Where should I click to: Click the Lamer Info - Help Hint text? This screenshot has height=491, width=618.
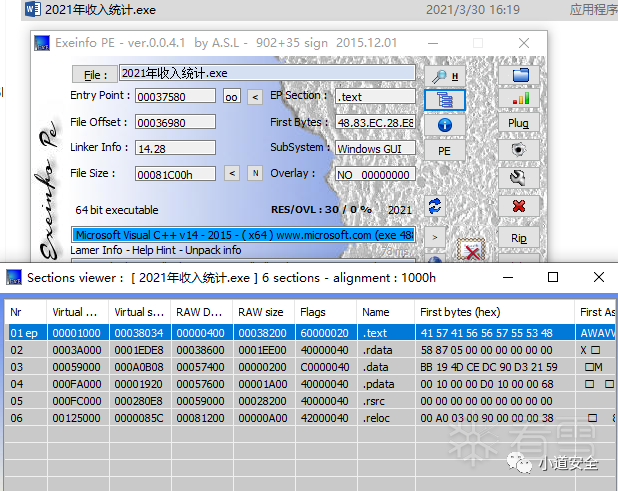tap(155, 250)
